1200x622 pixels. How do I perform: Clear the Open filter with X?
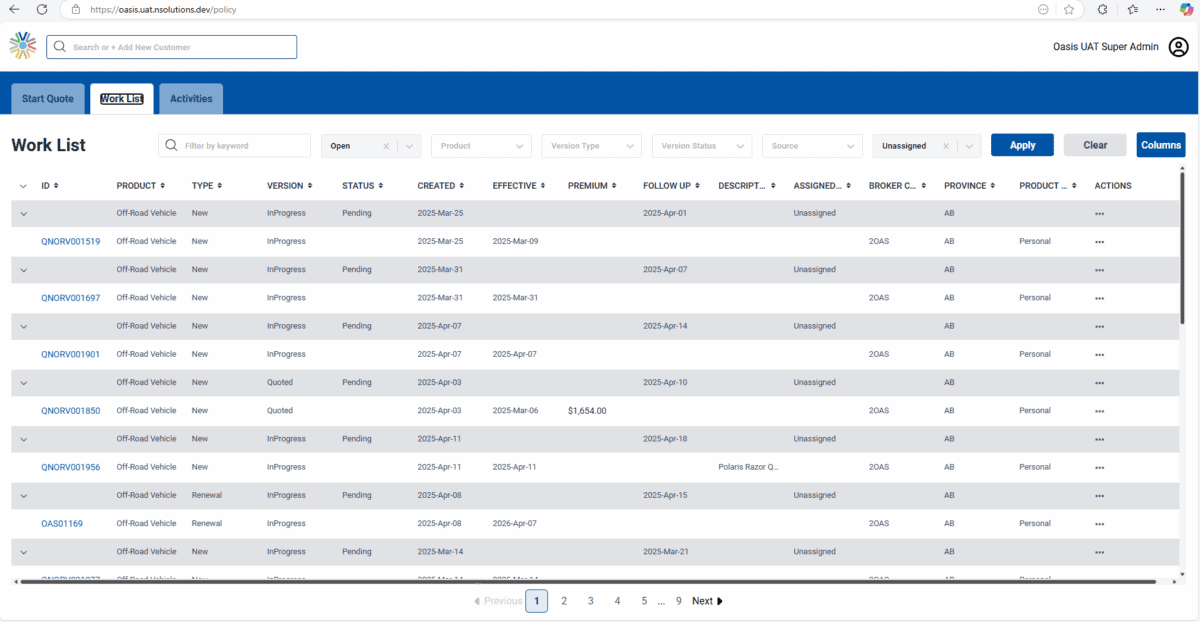[386, 146]
